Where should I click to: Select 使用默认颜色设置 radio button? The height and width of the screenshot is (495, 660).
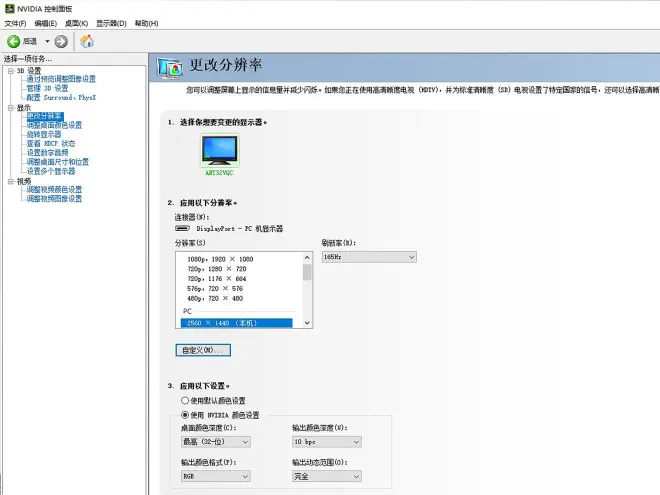pos(184,400)
